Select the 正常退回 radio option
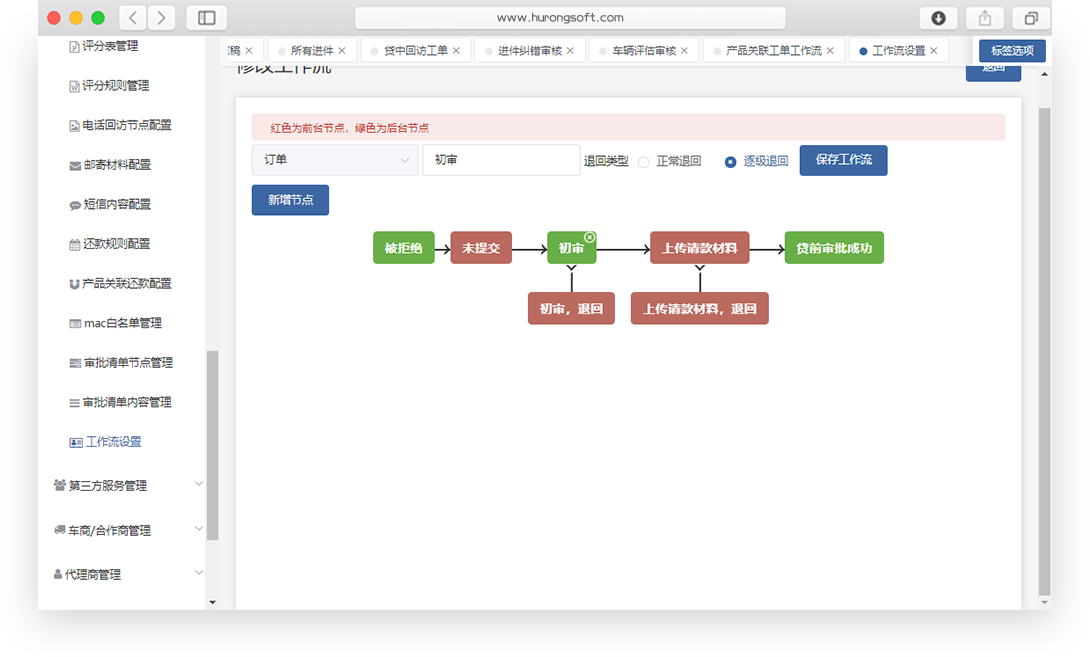The height and width of the screenshot is (657, 1090). click(x=644, y=162)
